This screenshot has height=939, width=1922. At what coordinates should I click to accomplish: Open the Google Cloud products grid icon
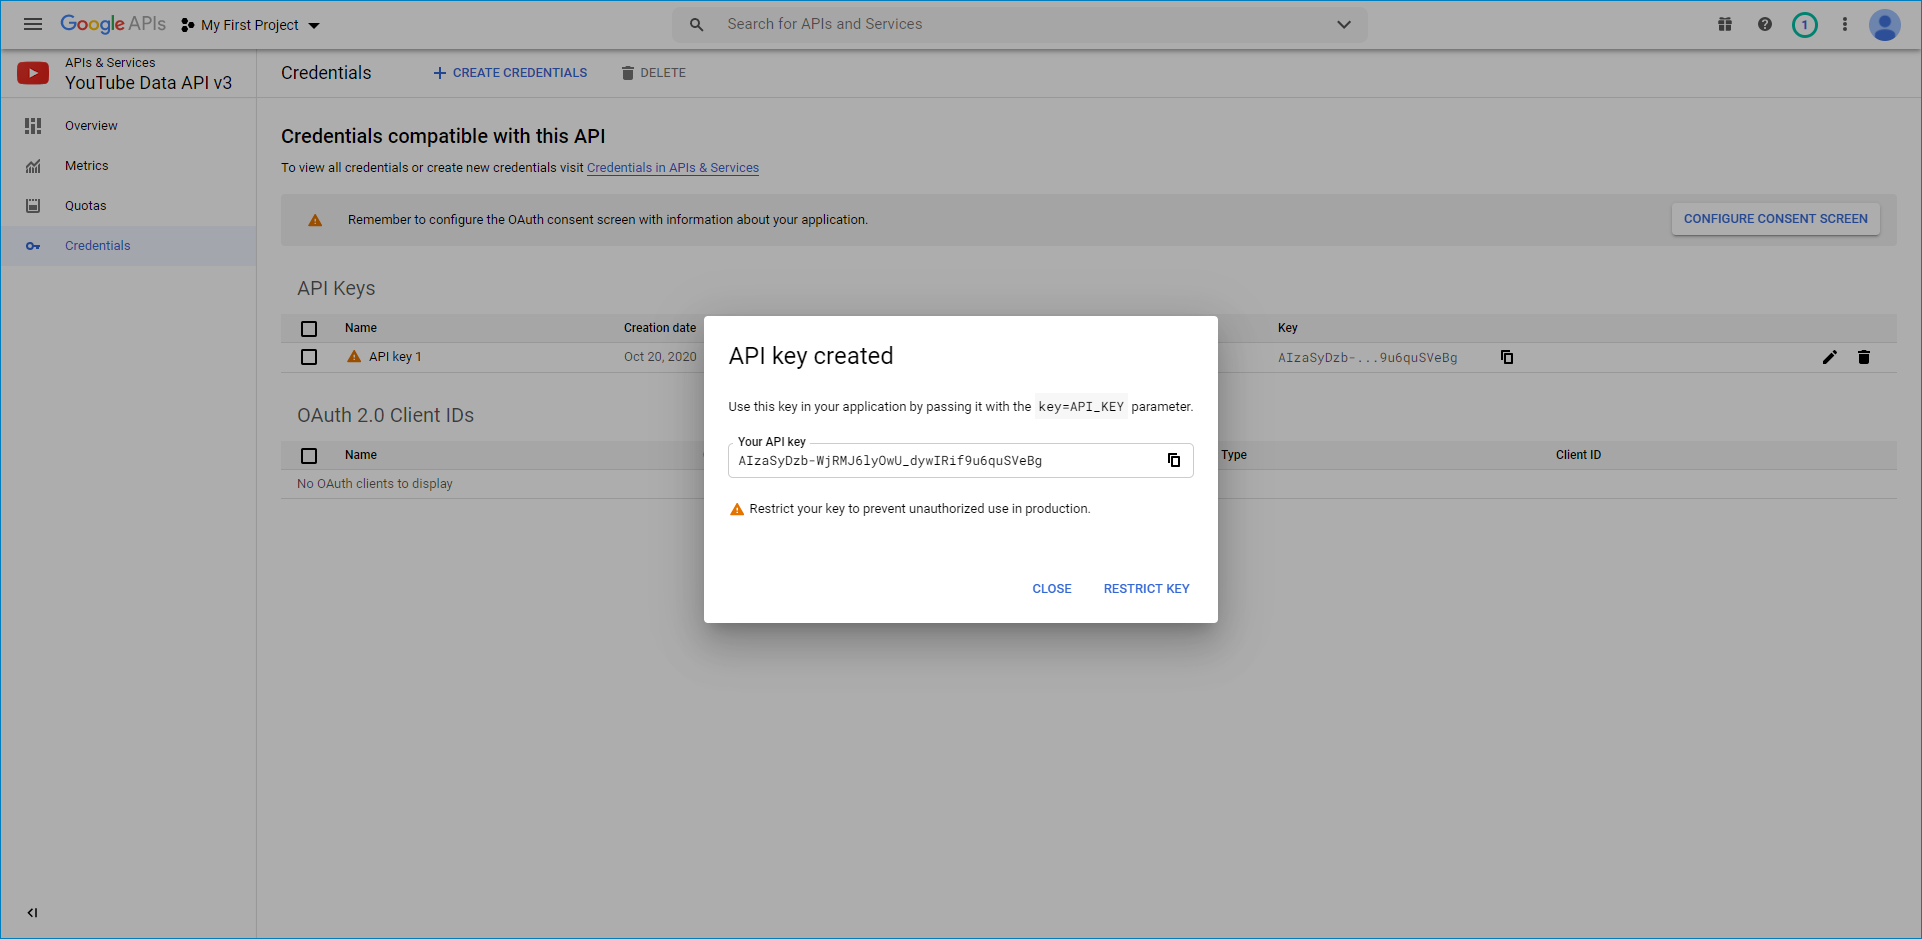tap(1725, 24)
